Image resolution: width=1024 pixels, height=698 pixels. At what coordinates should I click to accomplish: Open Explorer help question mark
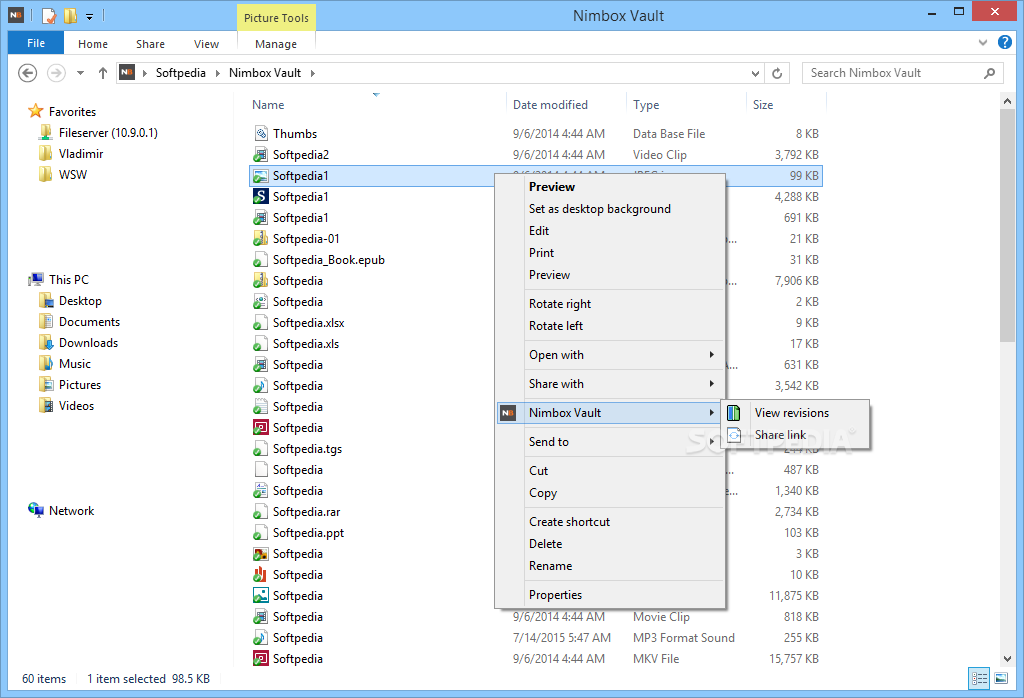(x=1004, y=42)
